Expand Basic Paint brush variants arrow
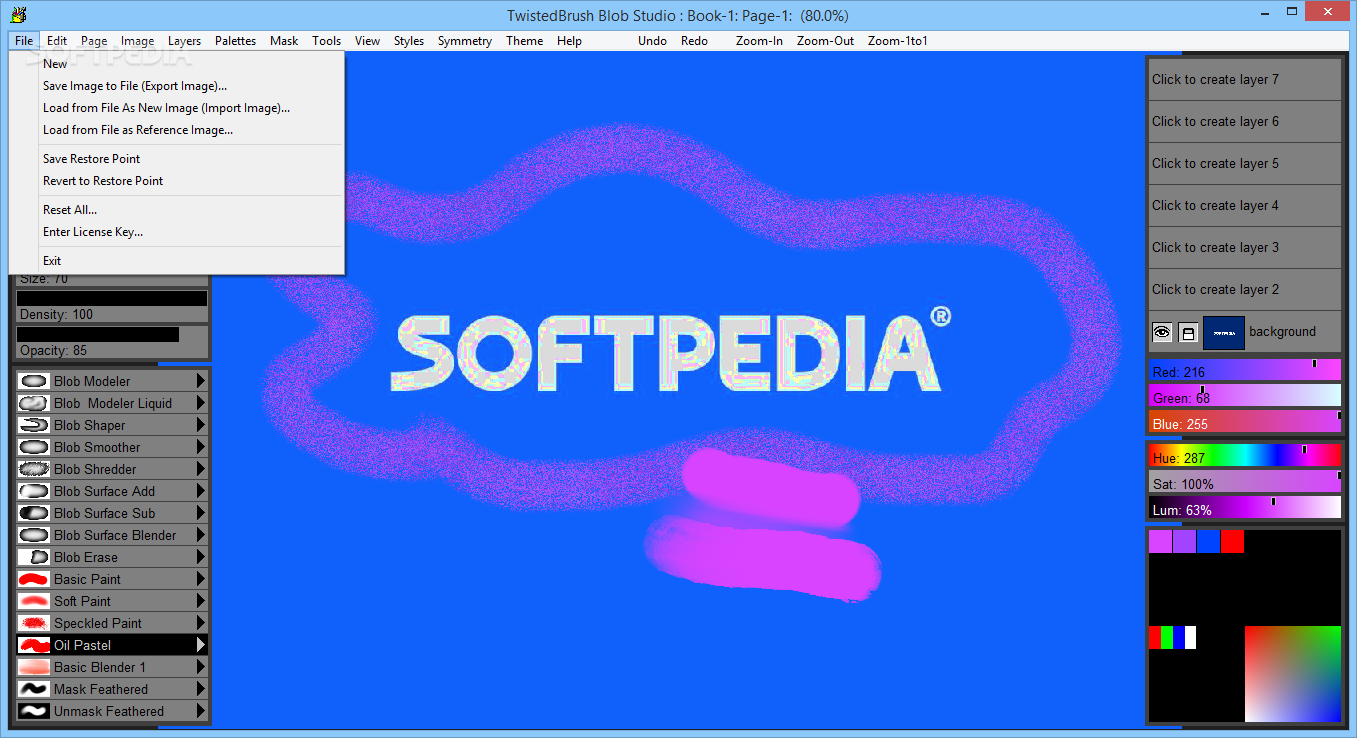Screen dimensions: 1357x738 point(201,579)
